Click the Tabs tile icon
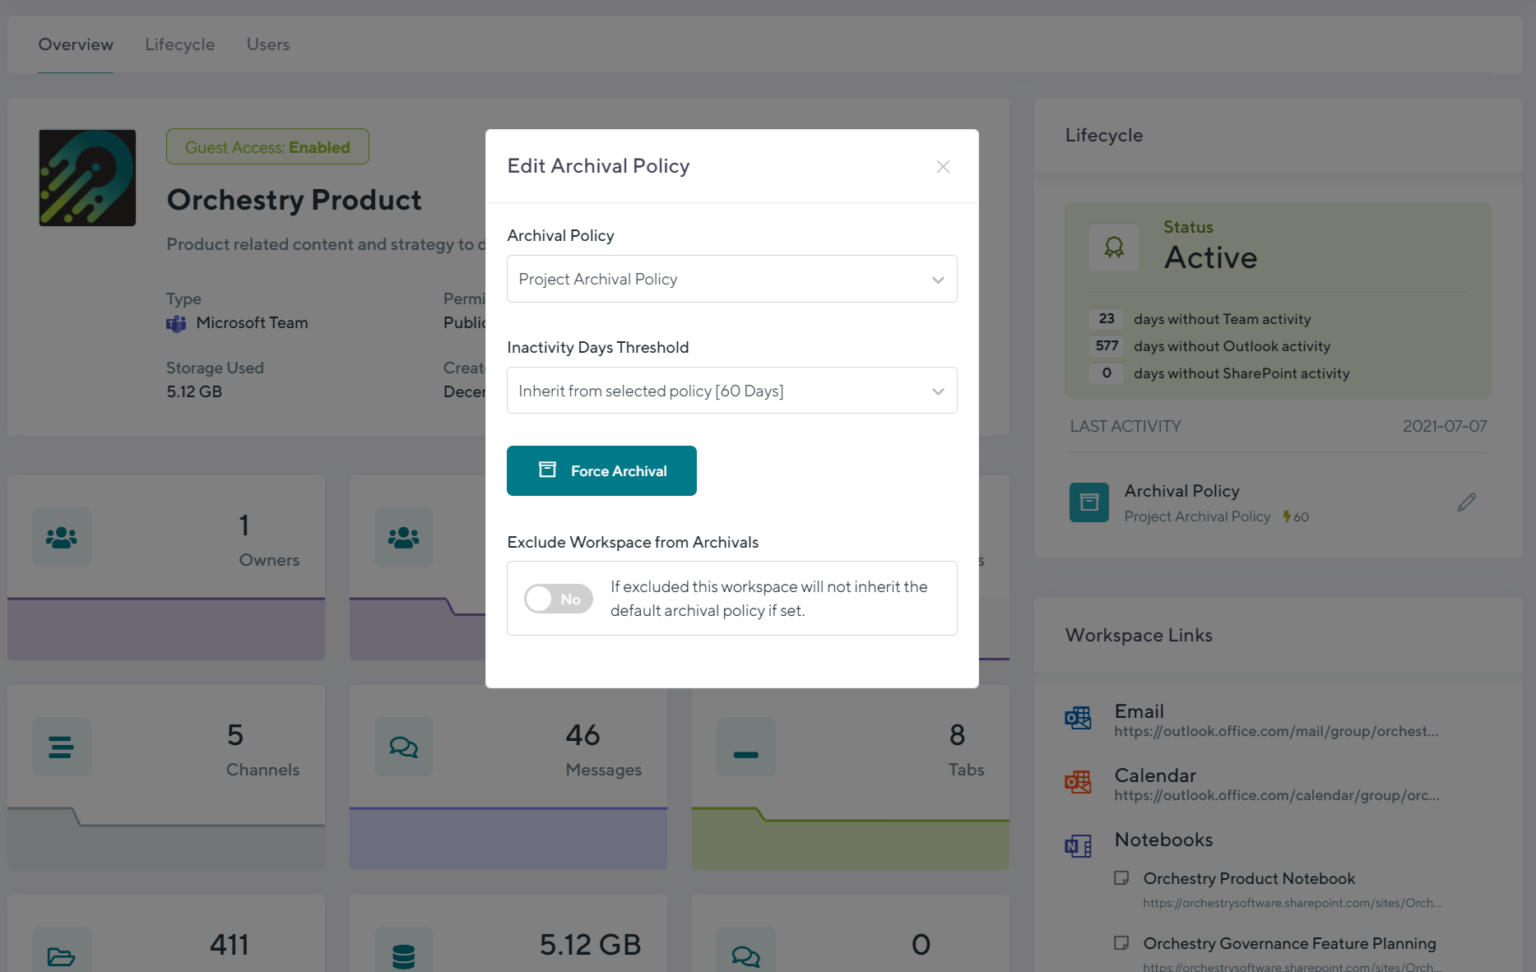The height and width of the screenshot is (972, 1536). pyautogui.click(x=746, y=747)
